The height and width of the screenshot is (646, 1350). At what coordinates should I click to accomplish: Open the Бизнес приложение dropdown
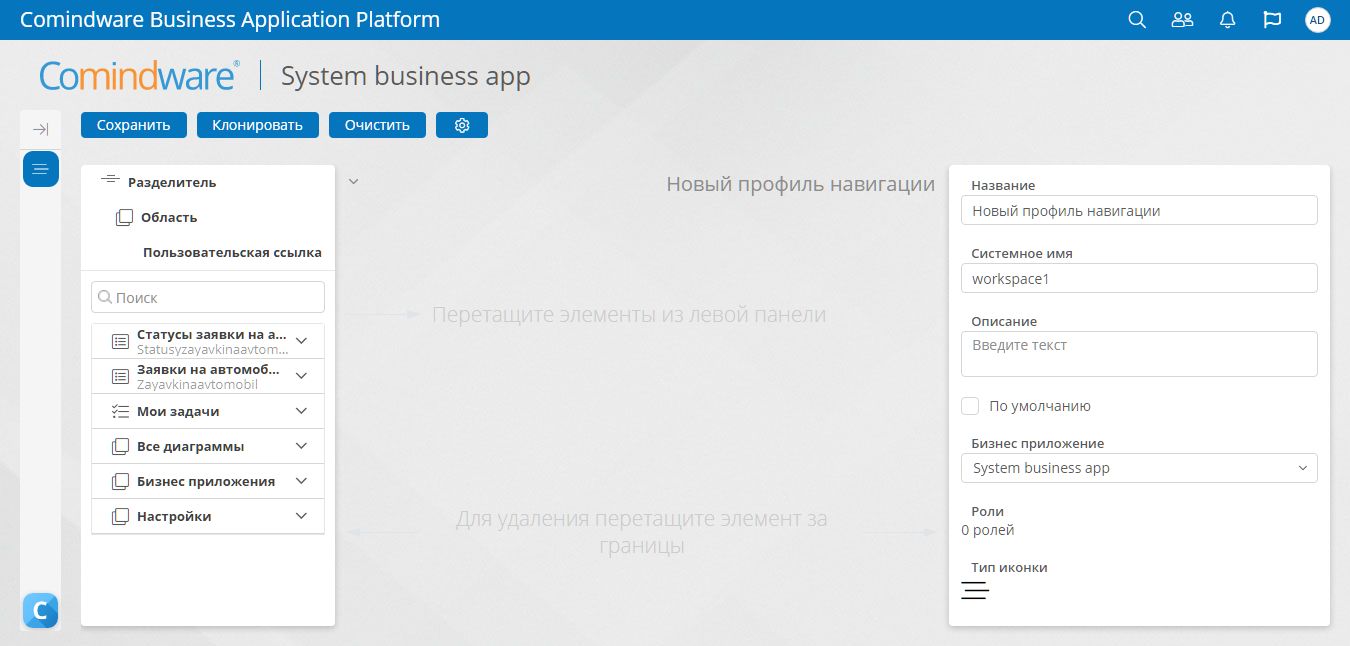(x=1139, y=468)
